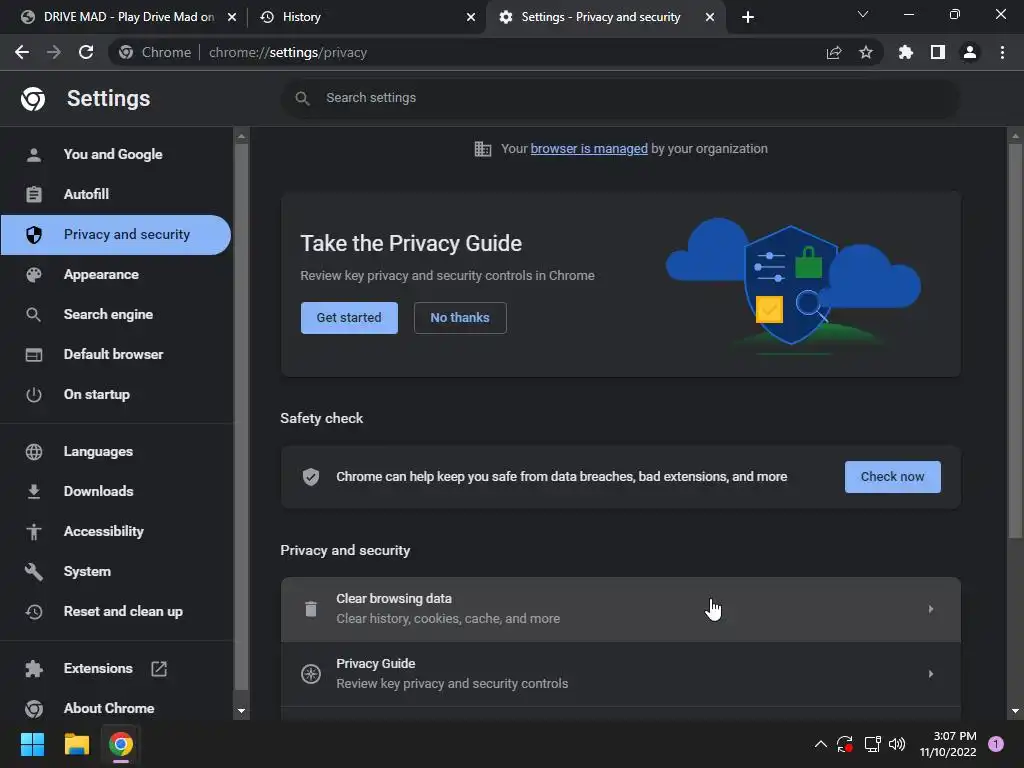1024x768 pixels.
Task: Close the DRIVE MAD tab
Action: pyautogui.click(x=232, y=17)
